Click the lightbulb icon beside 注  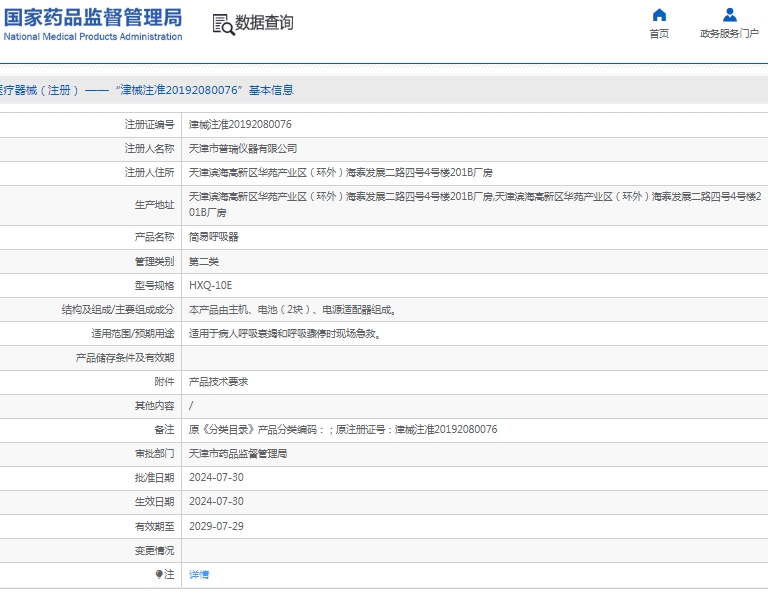pyautogui.click(x=159, y=574)
